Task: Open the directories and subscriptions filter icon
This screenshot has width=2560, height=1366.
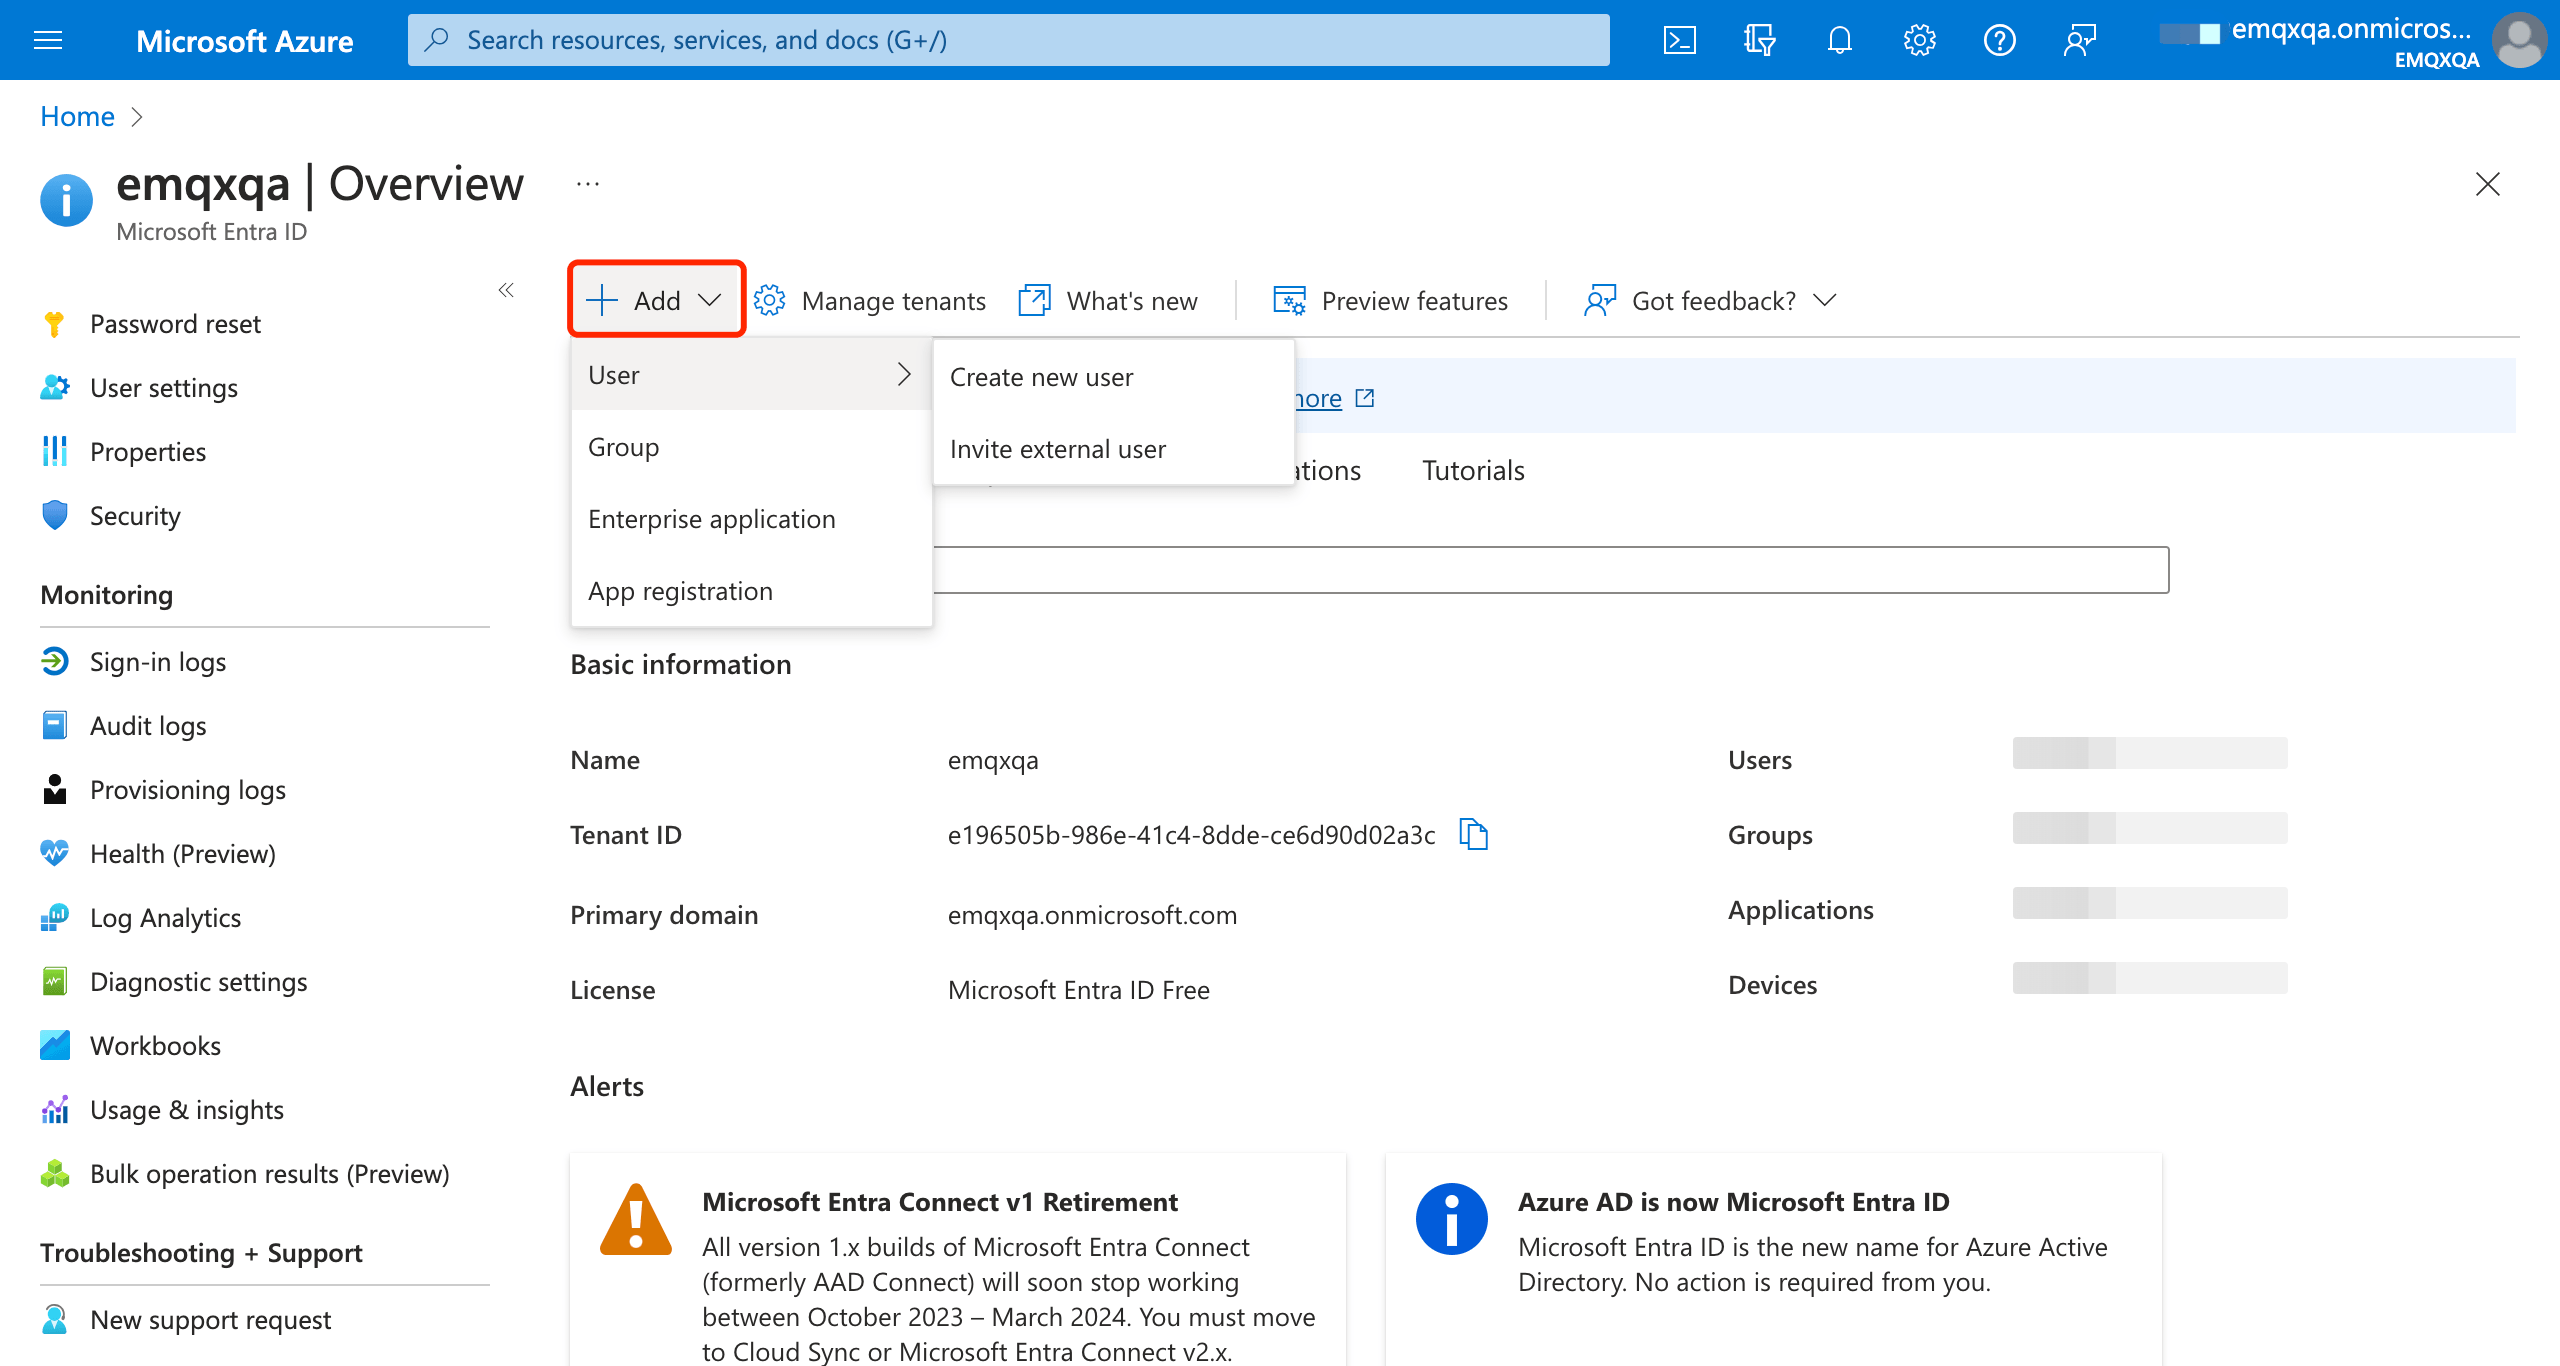Action: 1759,40
